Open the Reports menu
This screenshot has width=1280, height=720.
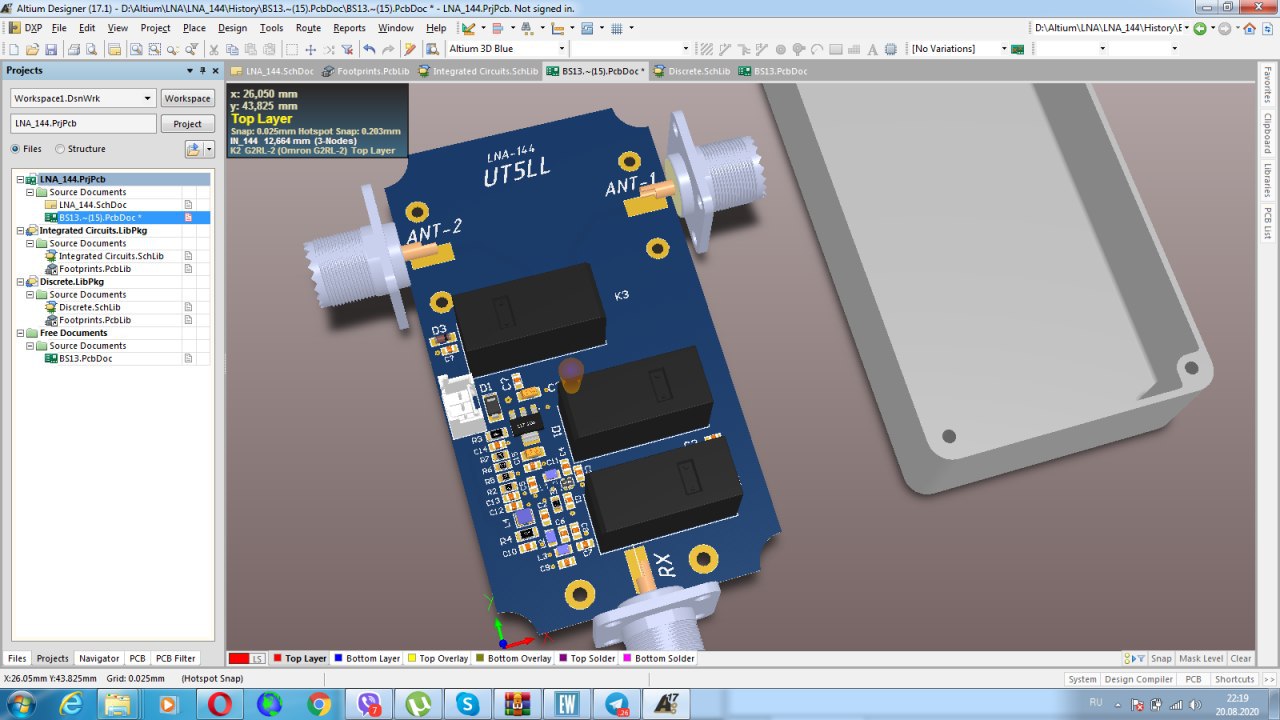tap(349, 28)
